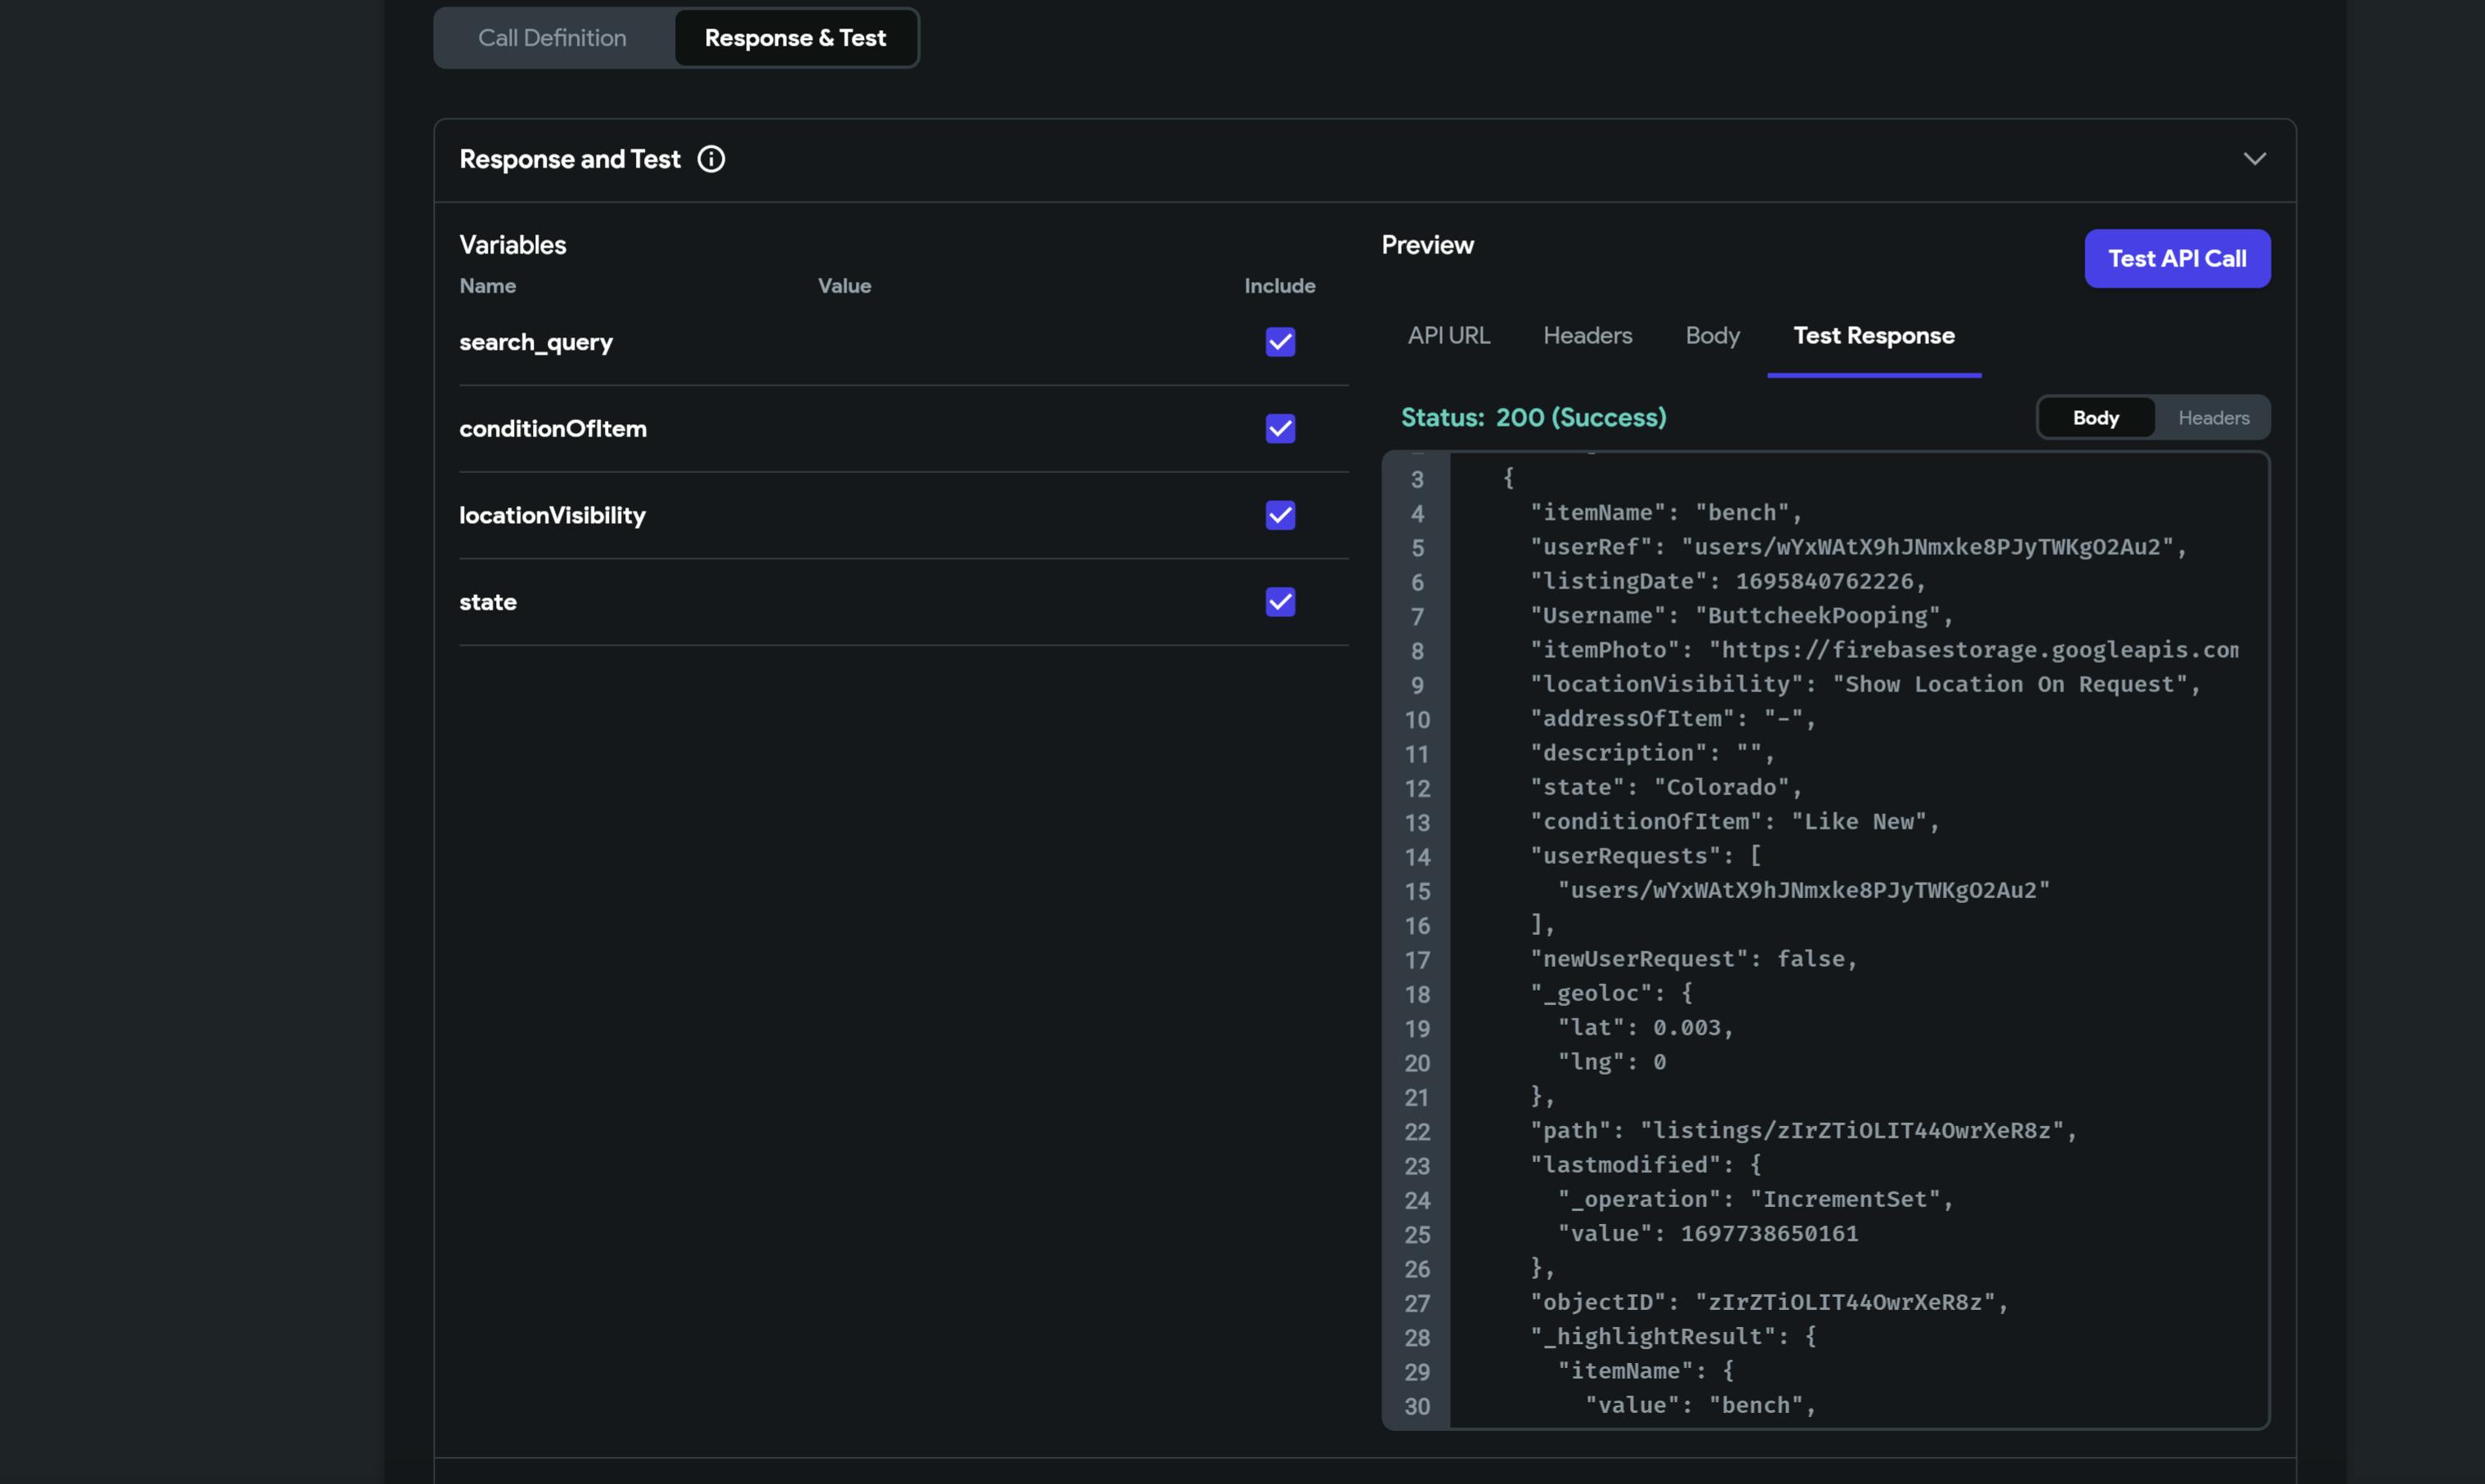2485x1484 pixels.
Task: Select the Body response view toggle
Action: pos(2095,418)
